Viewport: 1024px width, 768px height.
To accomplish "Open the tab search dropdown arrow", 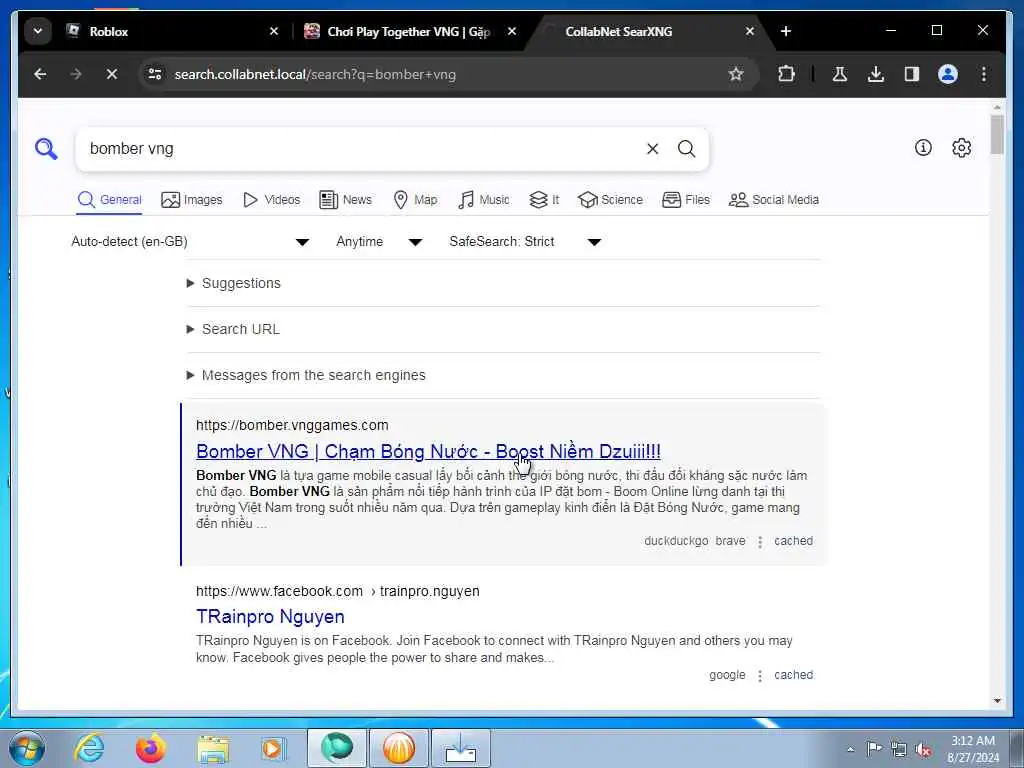I will point(38,31).
